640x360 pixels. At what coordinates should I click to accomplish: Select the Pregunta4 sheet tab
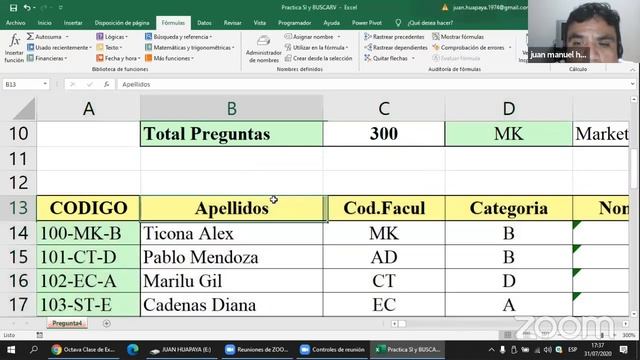(x=67, y=323)
